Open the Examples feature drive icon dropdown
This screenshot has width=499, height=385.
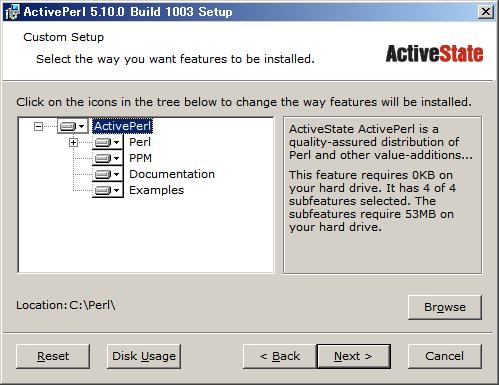pyautogui.click(x=108, y=190)
